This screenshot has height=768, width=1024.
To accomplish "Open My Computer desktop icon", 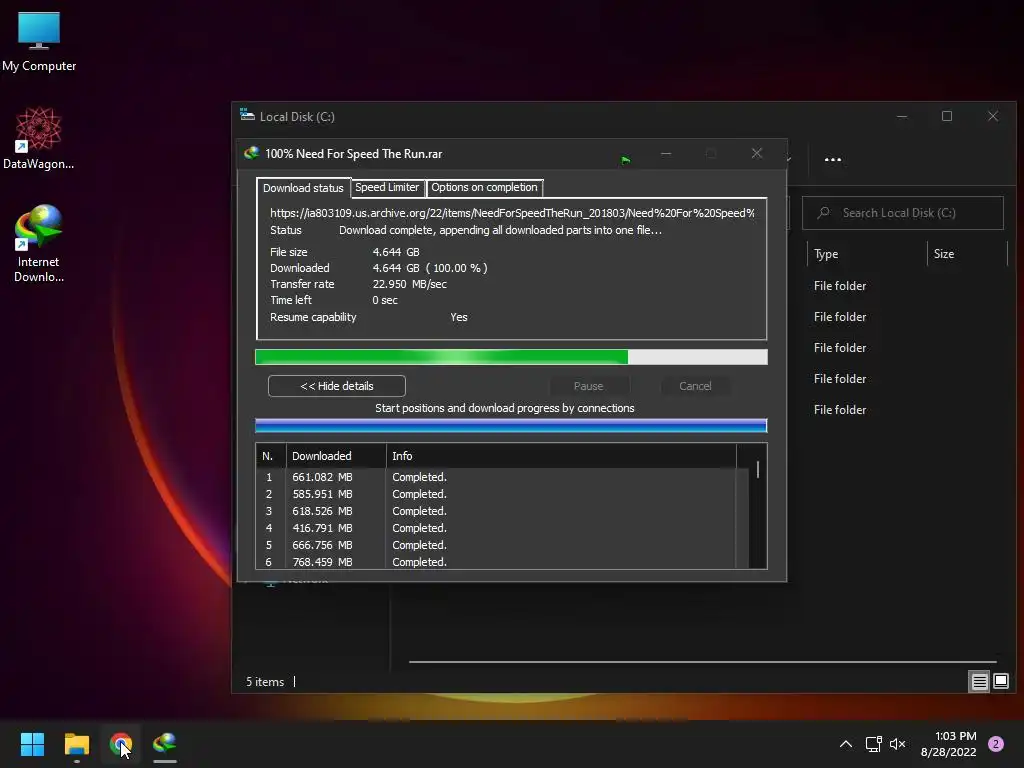I will pos(39,41).
